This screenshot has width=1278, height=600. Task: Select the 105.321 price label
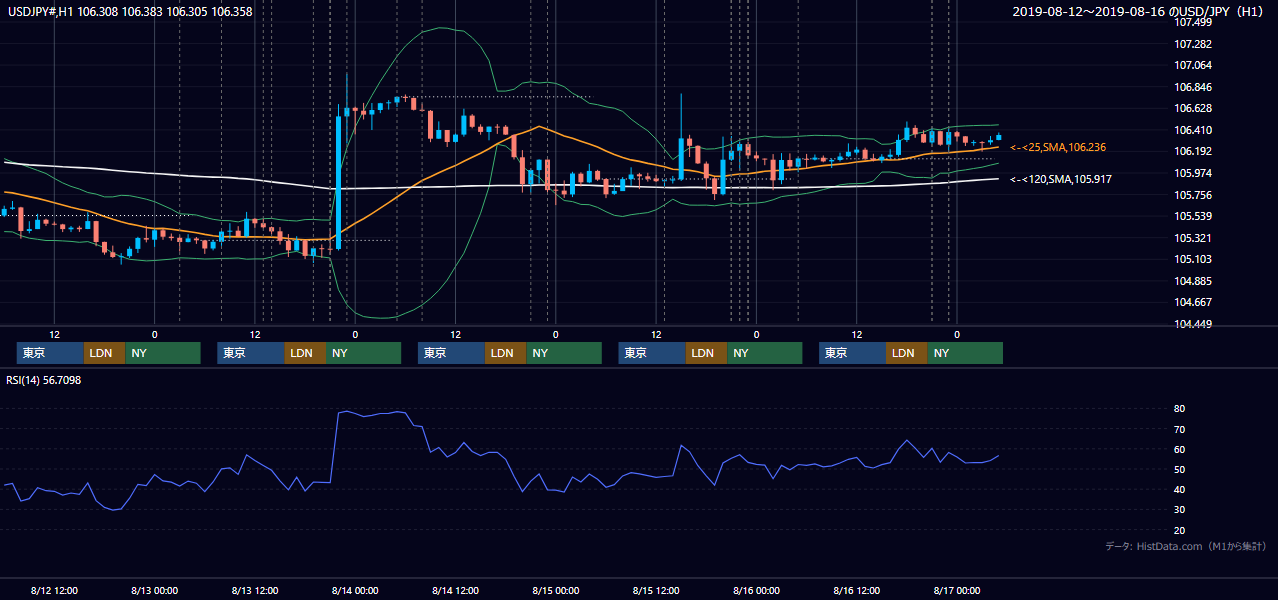point(1193,238)
